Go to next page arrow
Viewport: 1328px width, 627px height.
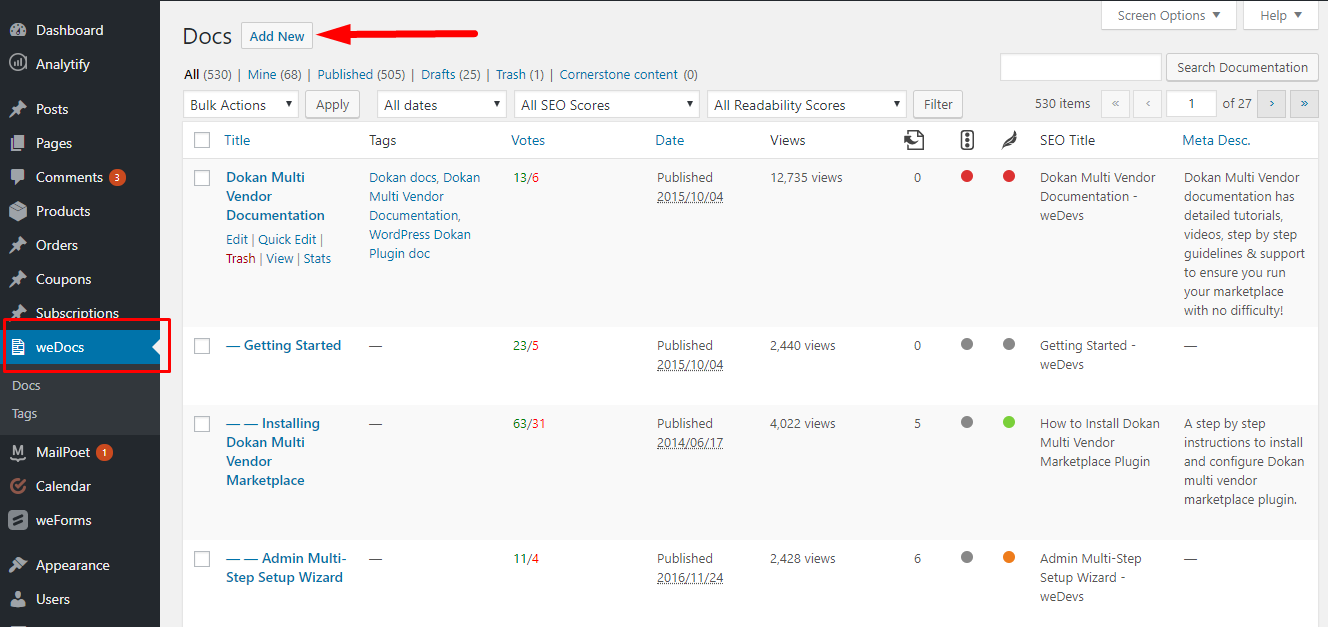[1271, 103]
